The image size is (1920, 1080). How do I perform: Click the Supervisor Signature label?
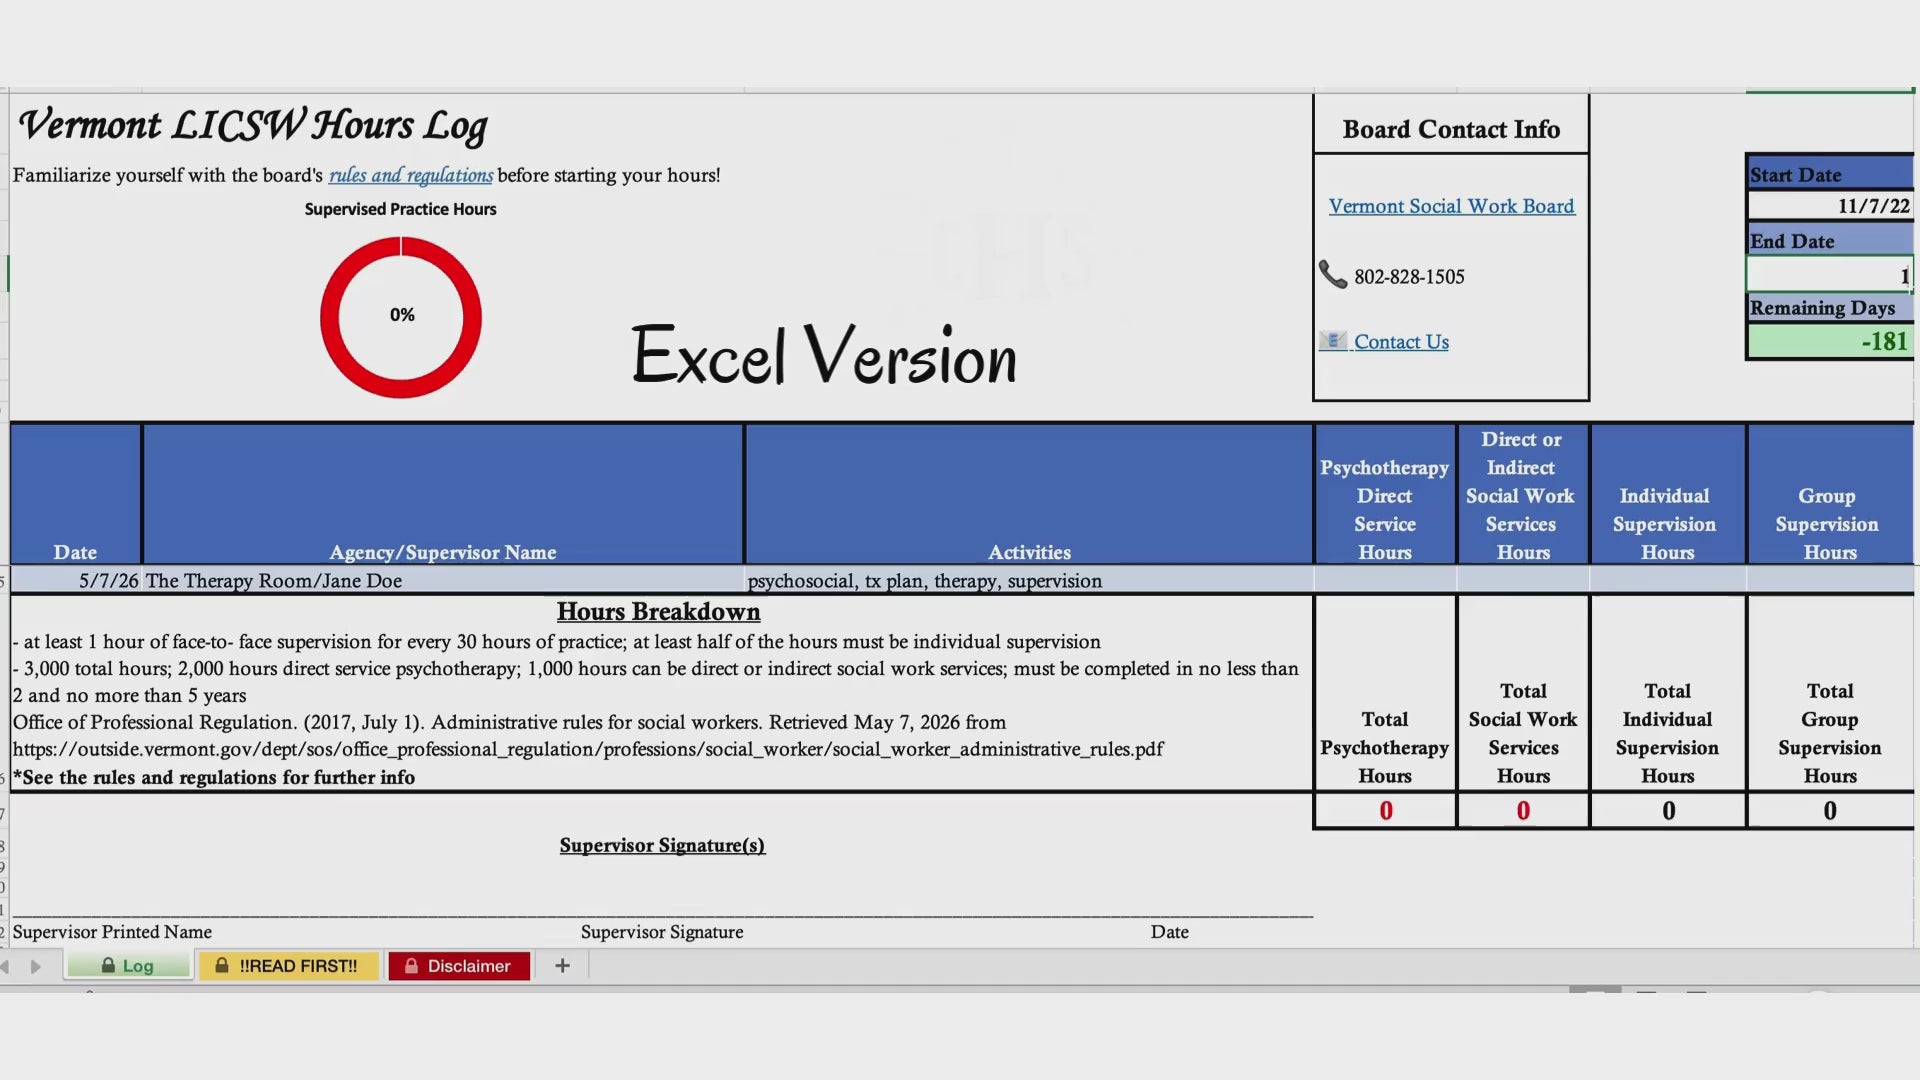[662, 932]
